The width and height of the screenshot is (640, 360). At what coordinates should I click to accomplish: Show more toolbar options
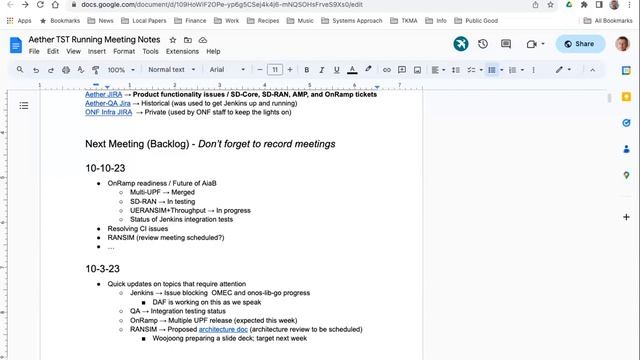tap(533, 70)
